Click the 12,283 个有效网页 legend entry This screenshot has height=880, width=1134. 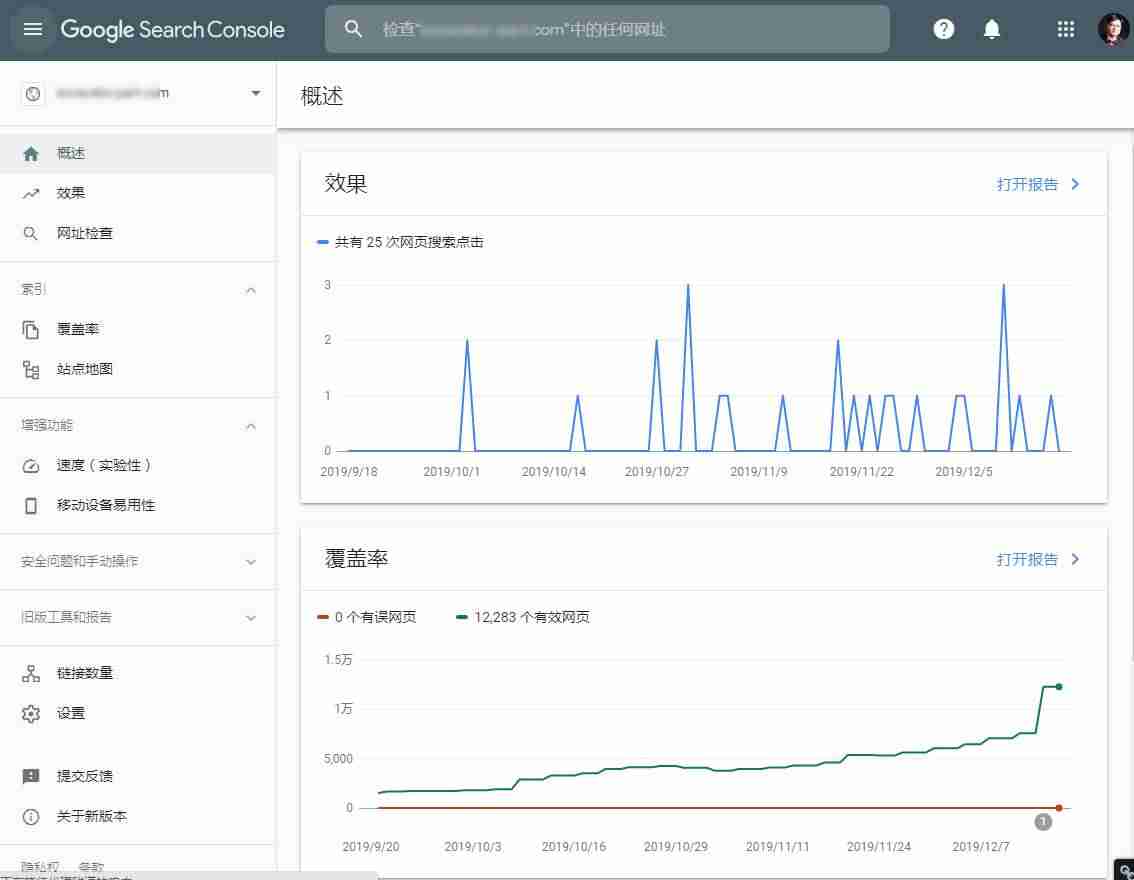[x=523, y=617]
